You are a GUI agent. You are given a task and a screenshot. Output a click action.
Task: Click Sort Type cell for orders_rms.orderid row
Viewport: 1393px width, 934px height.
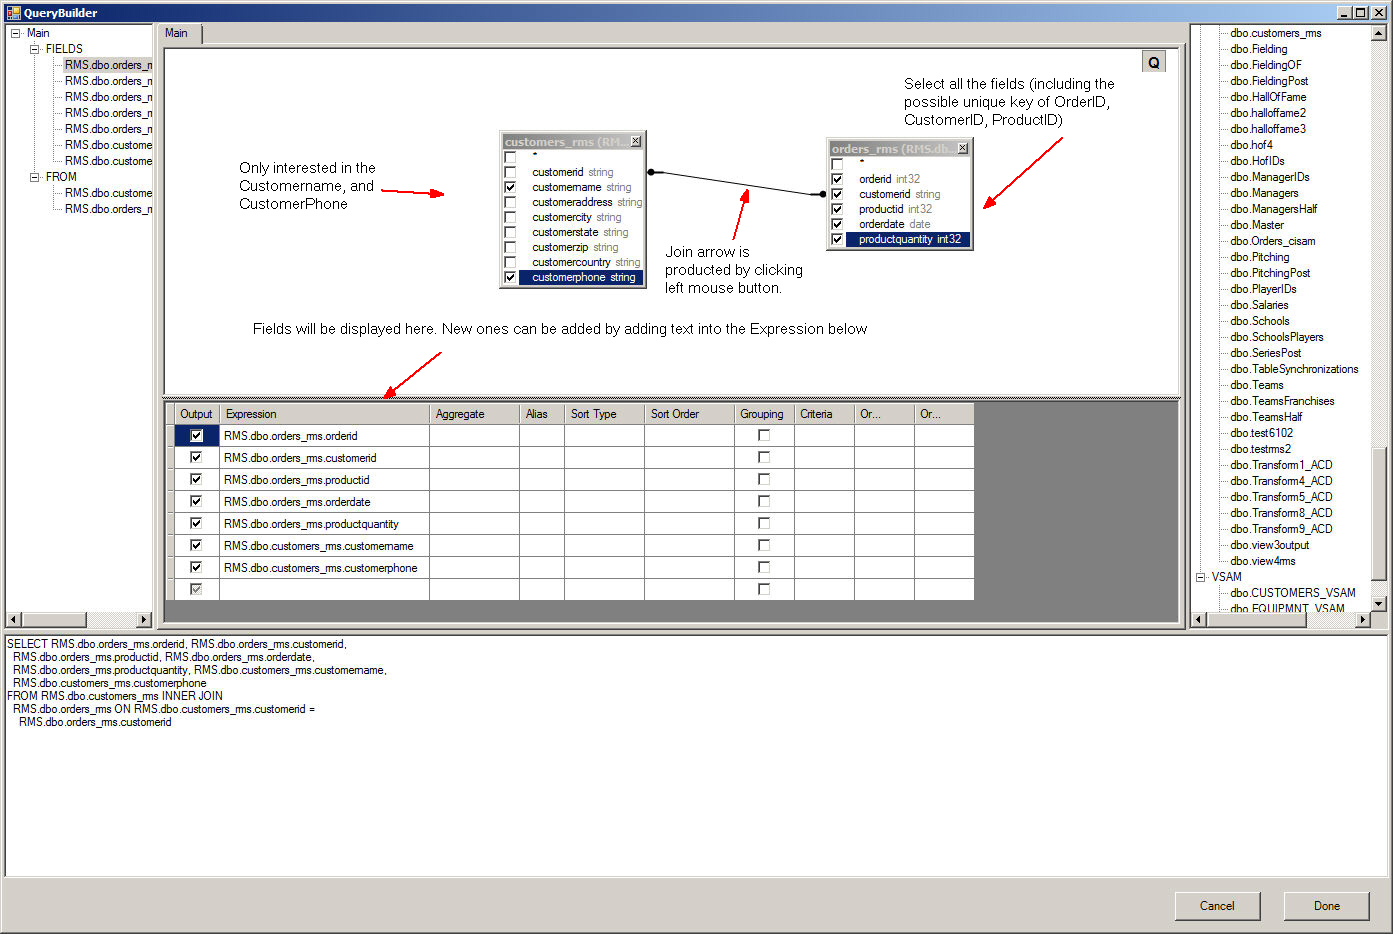tap(604, 436)
